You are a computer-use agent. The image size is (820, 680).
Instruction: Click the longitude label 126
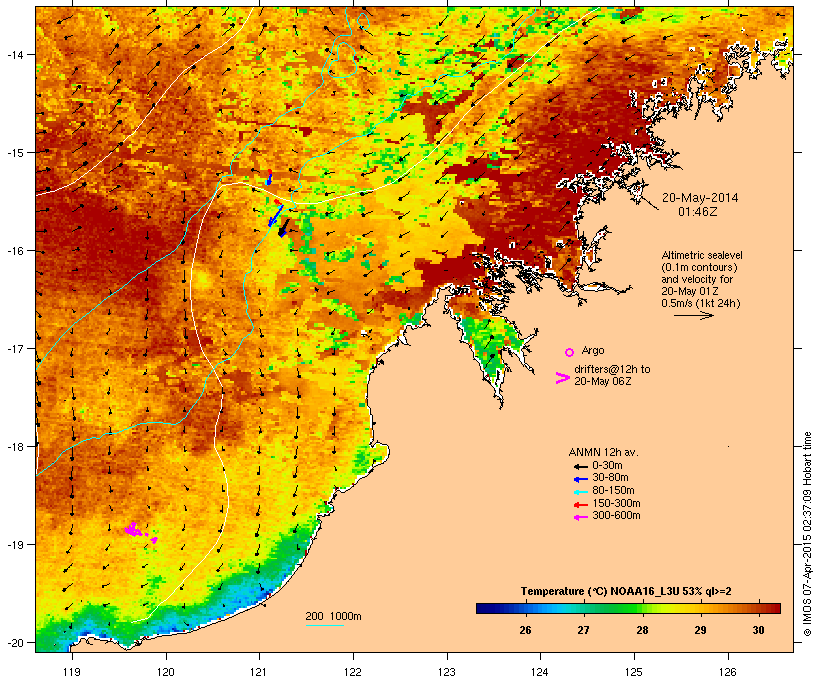pos(727,672)
